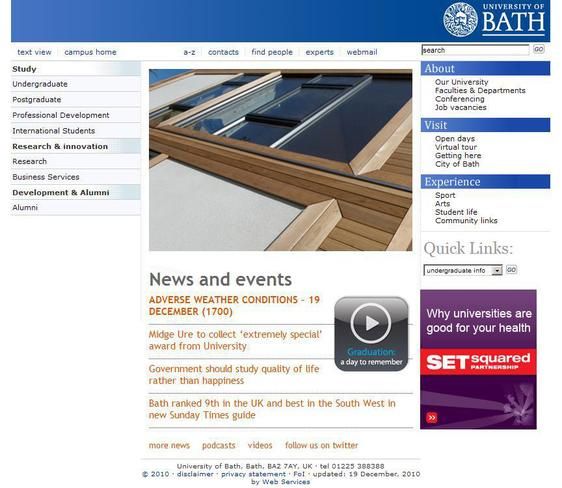Read Midge Ure award news story
This screenshot has height=488, width=562.
click(235, 340)
